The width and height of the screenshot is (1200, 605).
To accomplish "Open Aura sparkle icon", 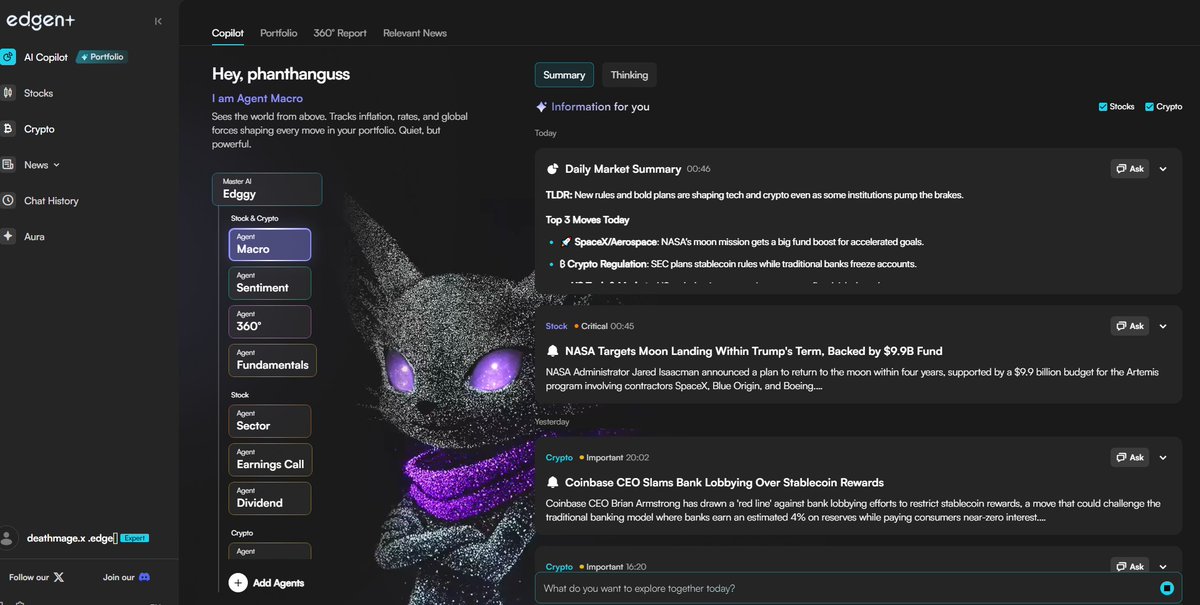I will (x=8, y=237).
